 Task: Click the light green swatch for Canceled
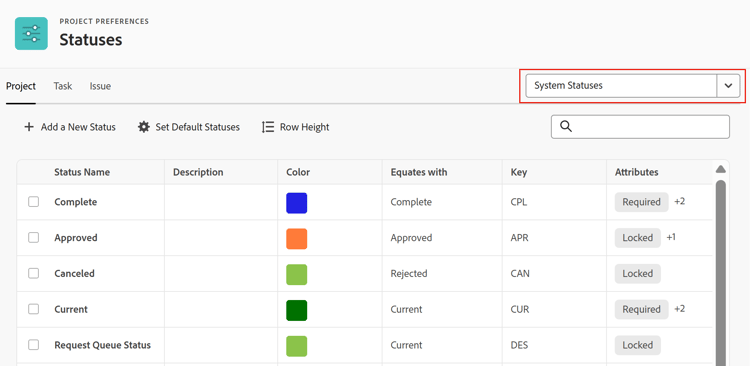(x=297, y=275)
